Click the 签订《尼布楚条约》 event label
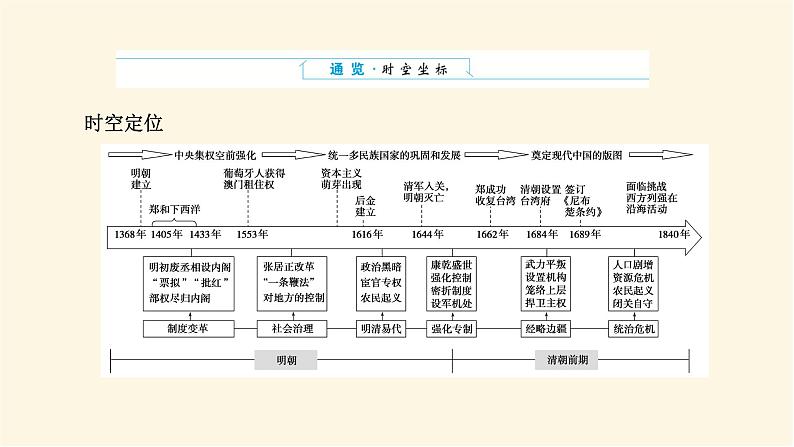This screenshot has width=794, height=447. click(583, 200)
